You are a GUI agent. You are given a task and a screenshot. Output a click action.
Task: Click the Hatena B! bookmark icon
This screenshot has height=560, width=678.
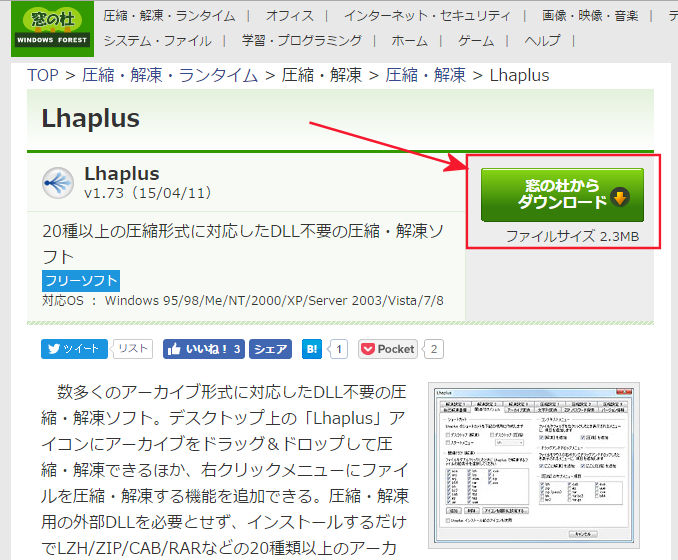(312, 349)
